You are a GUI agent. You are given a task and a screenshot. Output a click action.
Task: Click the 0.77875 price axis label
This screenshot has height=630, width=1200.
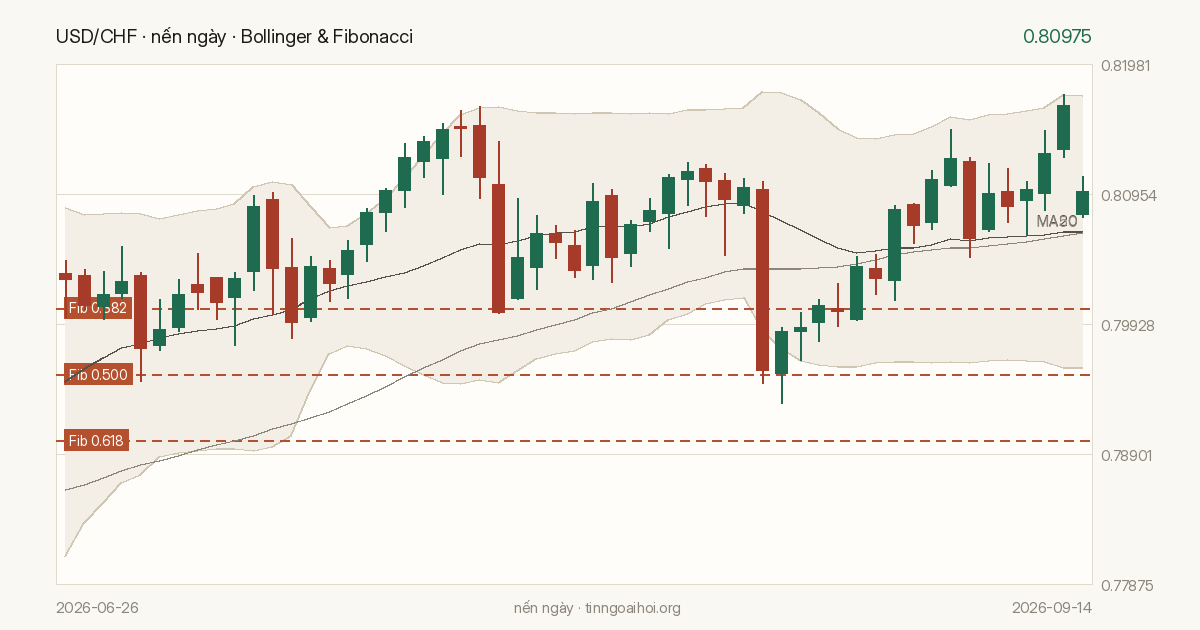(x=1126, y=585)
